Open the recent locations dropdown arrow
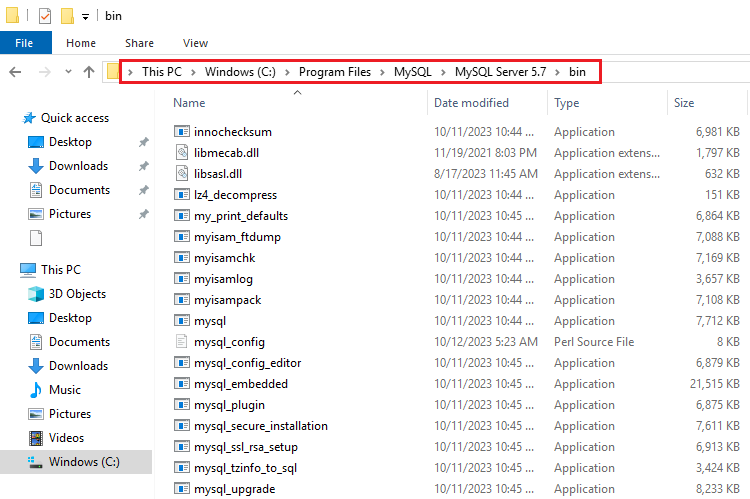The height and width of the screenshot is (499, 750). (68, 72)
